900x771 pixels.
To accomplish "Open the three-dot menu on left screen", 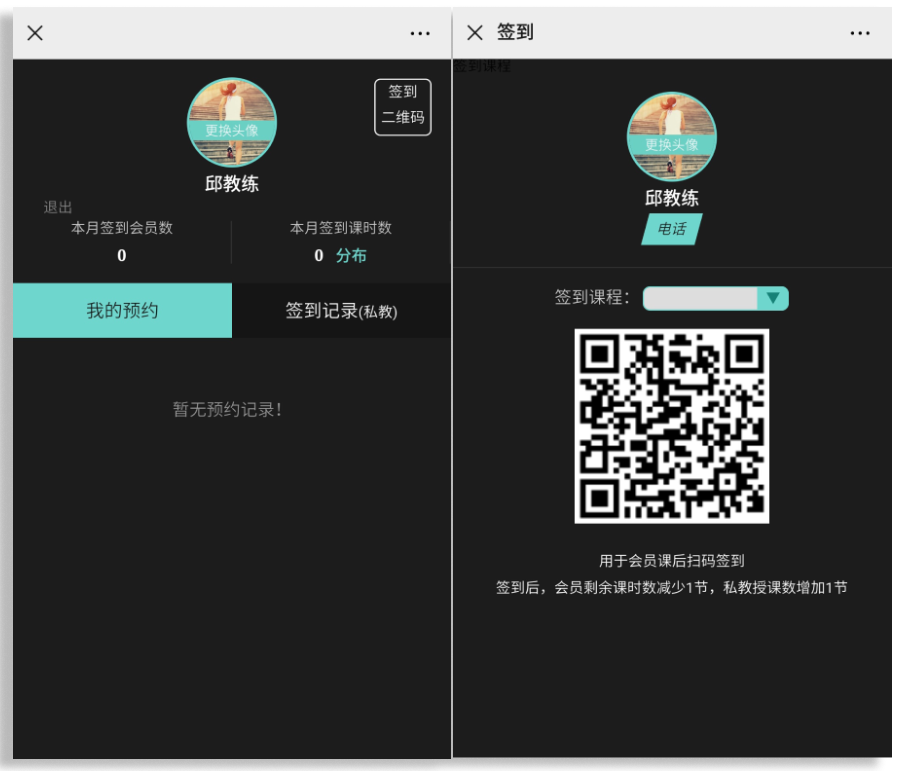I will [420, 34].
